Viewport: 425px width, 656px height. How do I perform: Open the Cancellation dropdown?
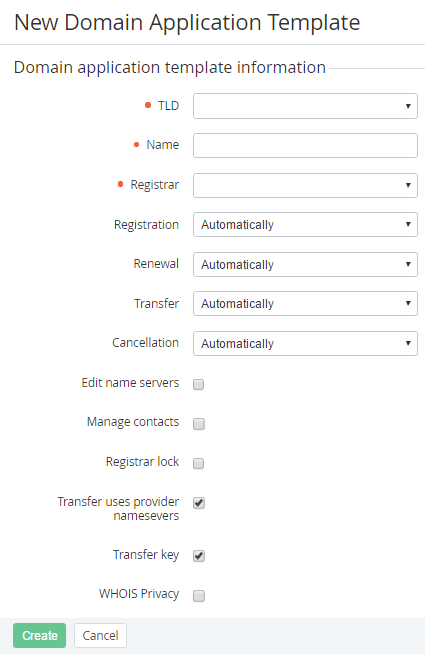click(x=305, y=343)
